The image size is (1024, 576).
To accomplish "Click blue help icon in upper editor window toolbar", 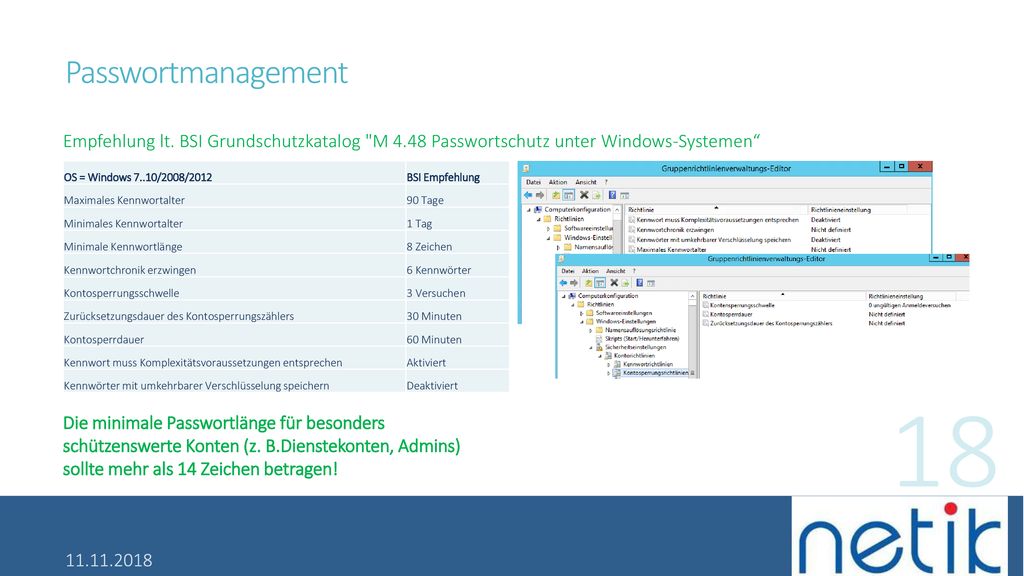I will pyautogui.click(x=612, y=195).
